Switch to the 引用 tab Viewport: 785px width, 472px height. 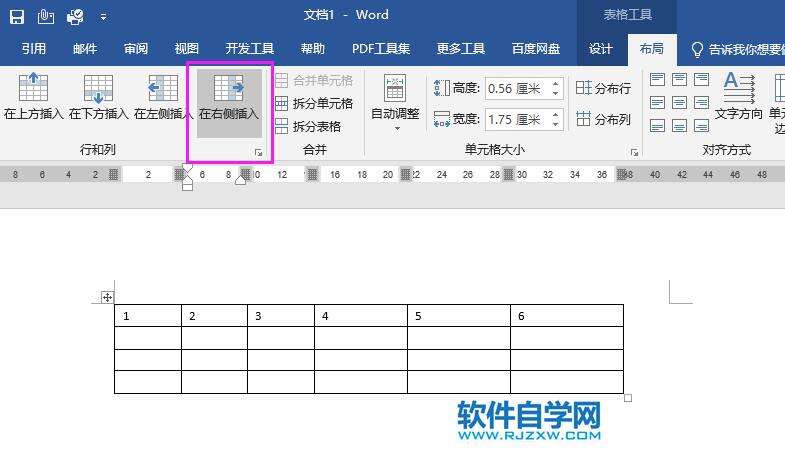point(34,49)
